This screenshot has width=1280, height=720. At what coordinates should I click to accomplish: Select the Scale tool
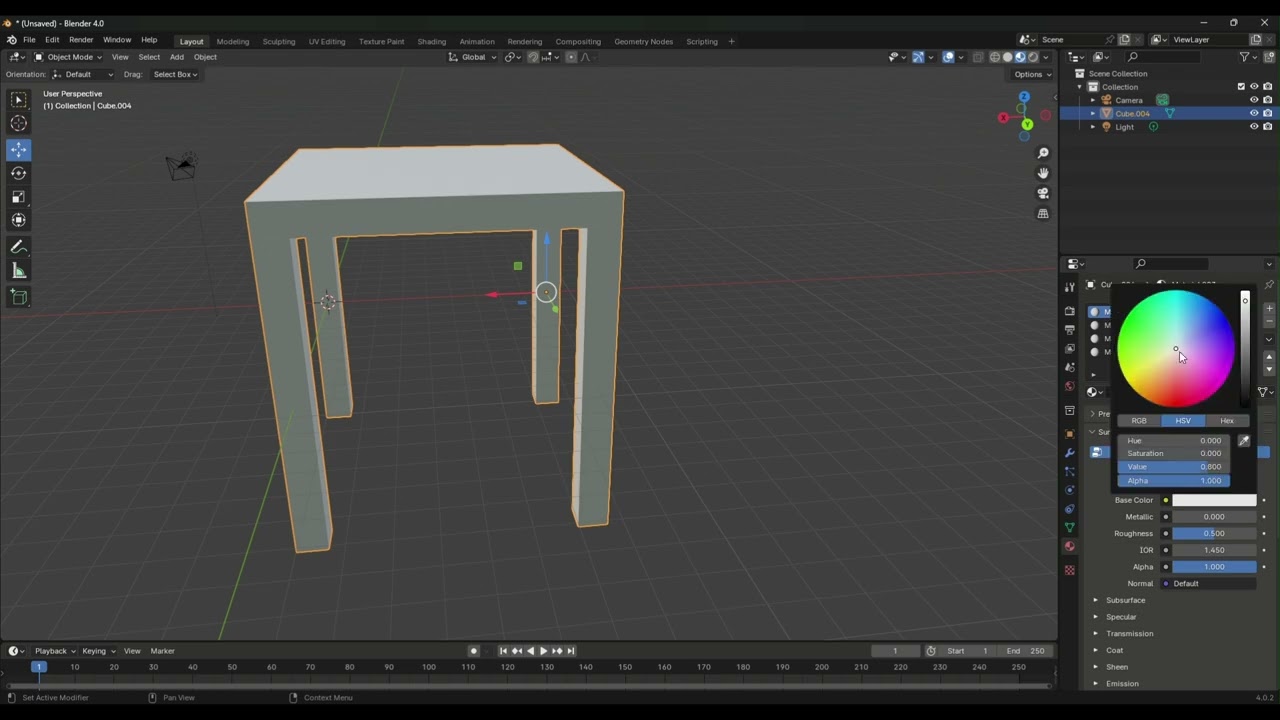coord(19,197)
